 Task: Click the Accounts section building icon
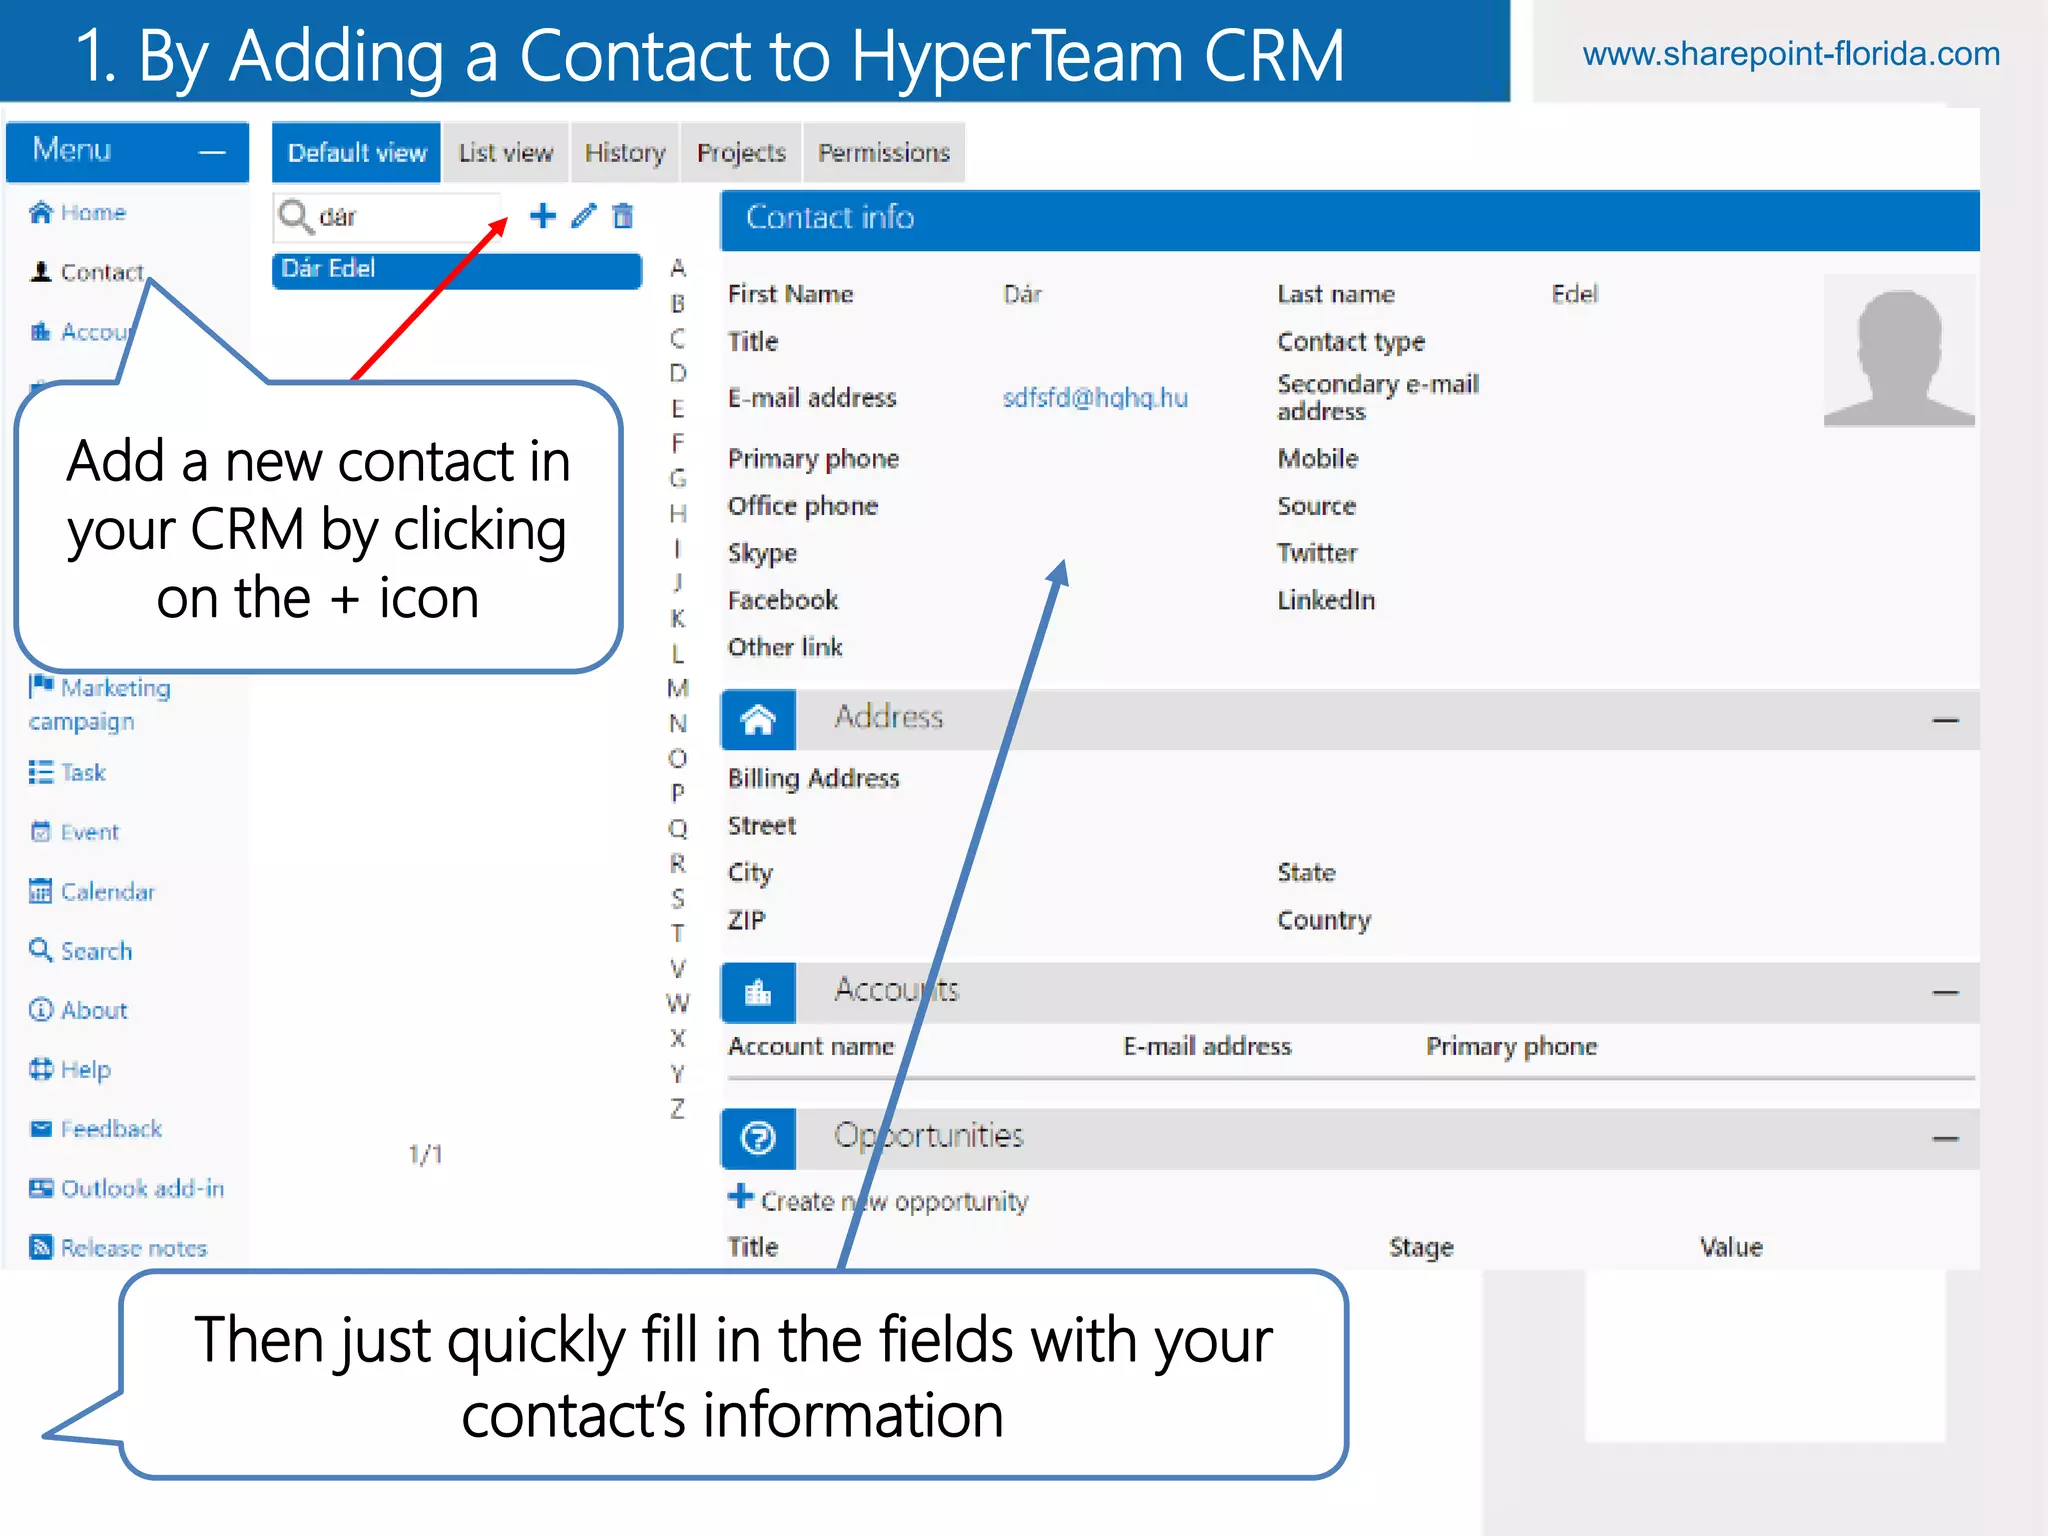(758, 992)
